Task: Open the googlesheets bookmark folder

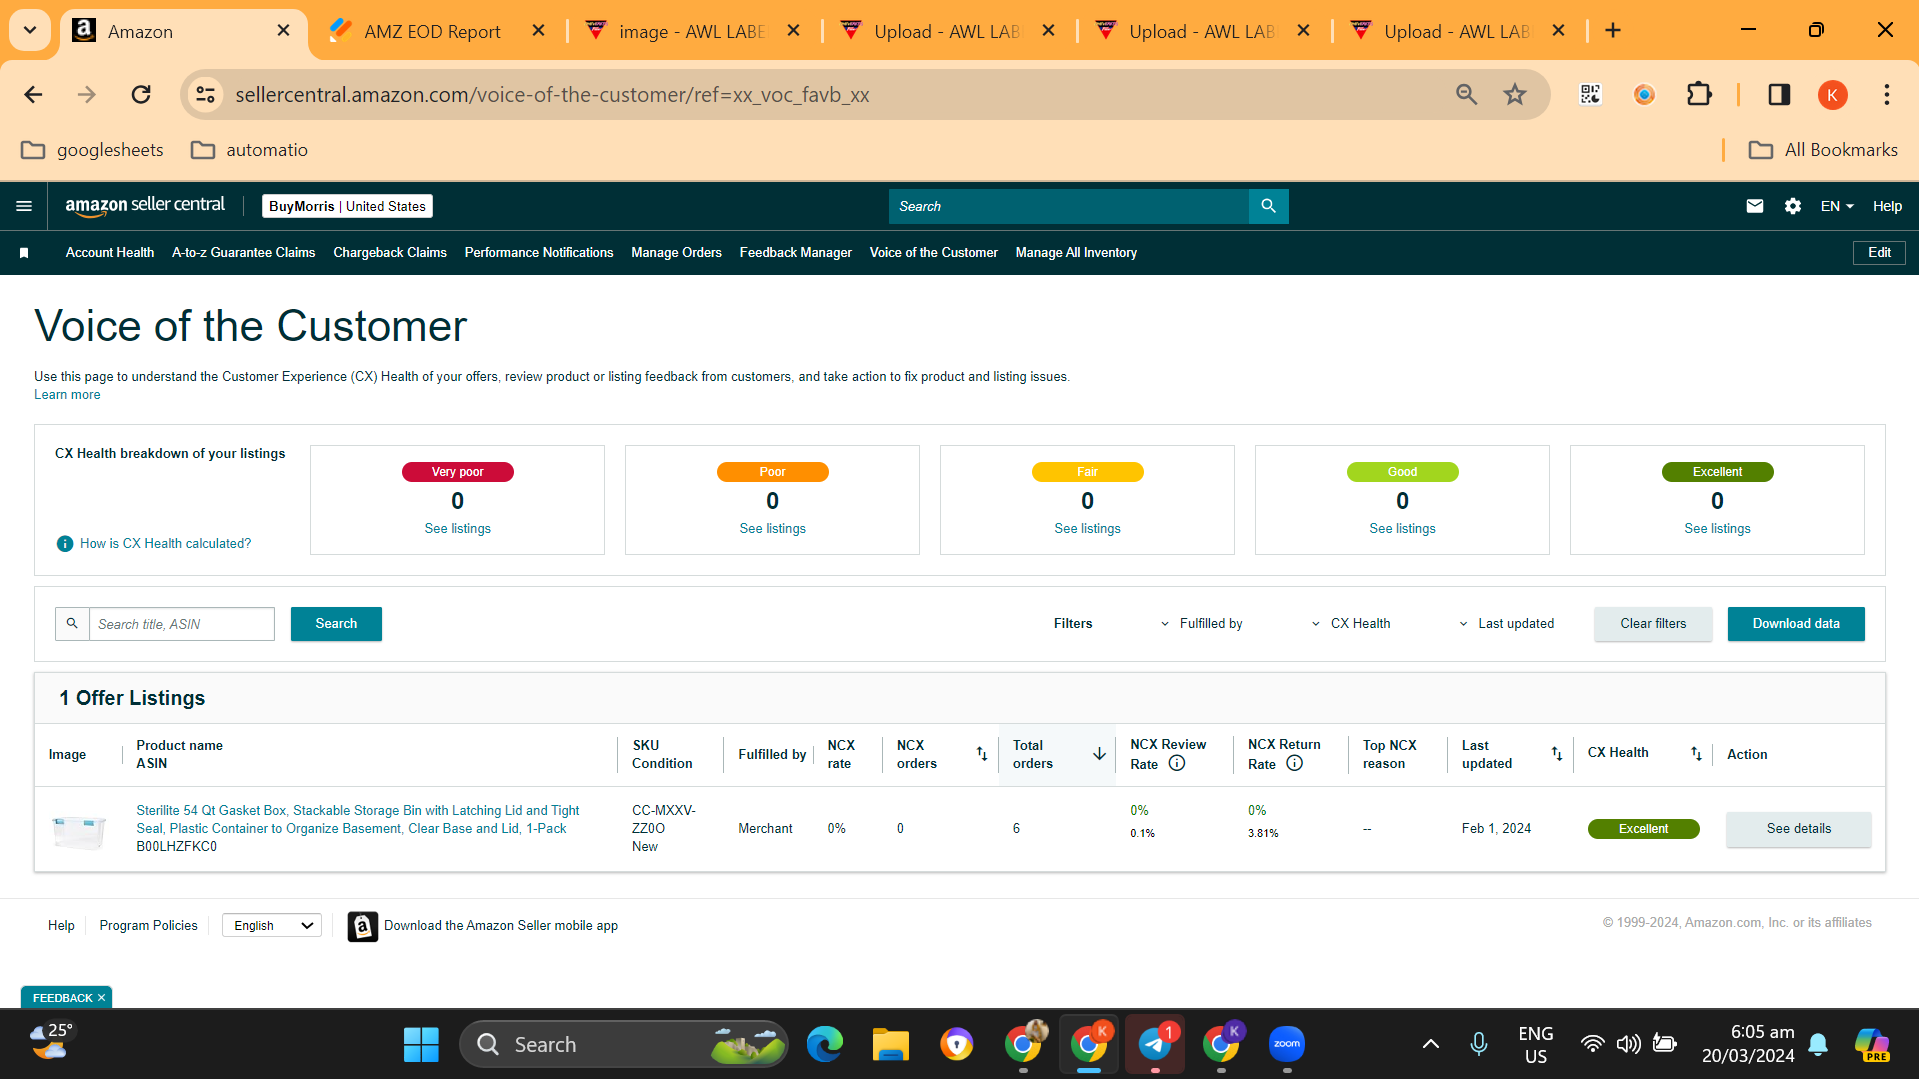Action: click(92, 150)
